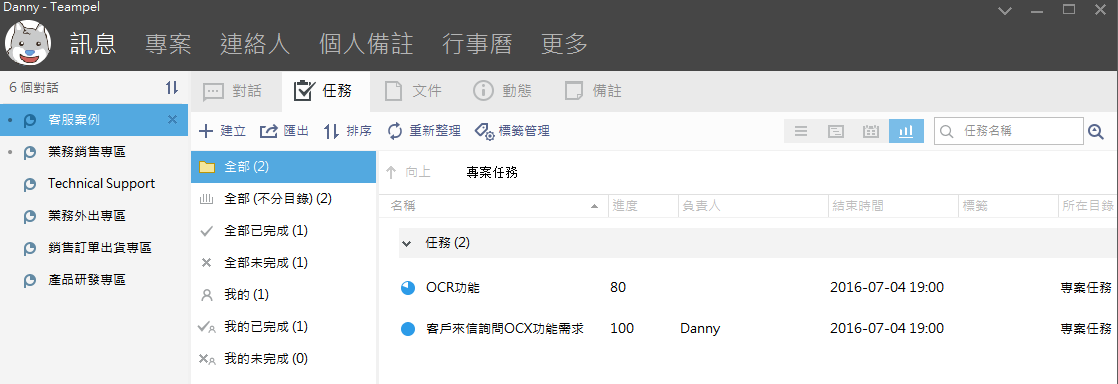1118x384 pixels.
Task: Open the 訊息 main menu
Action: tap(93, 44)
